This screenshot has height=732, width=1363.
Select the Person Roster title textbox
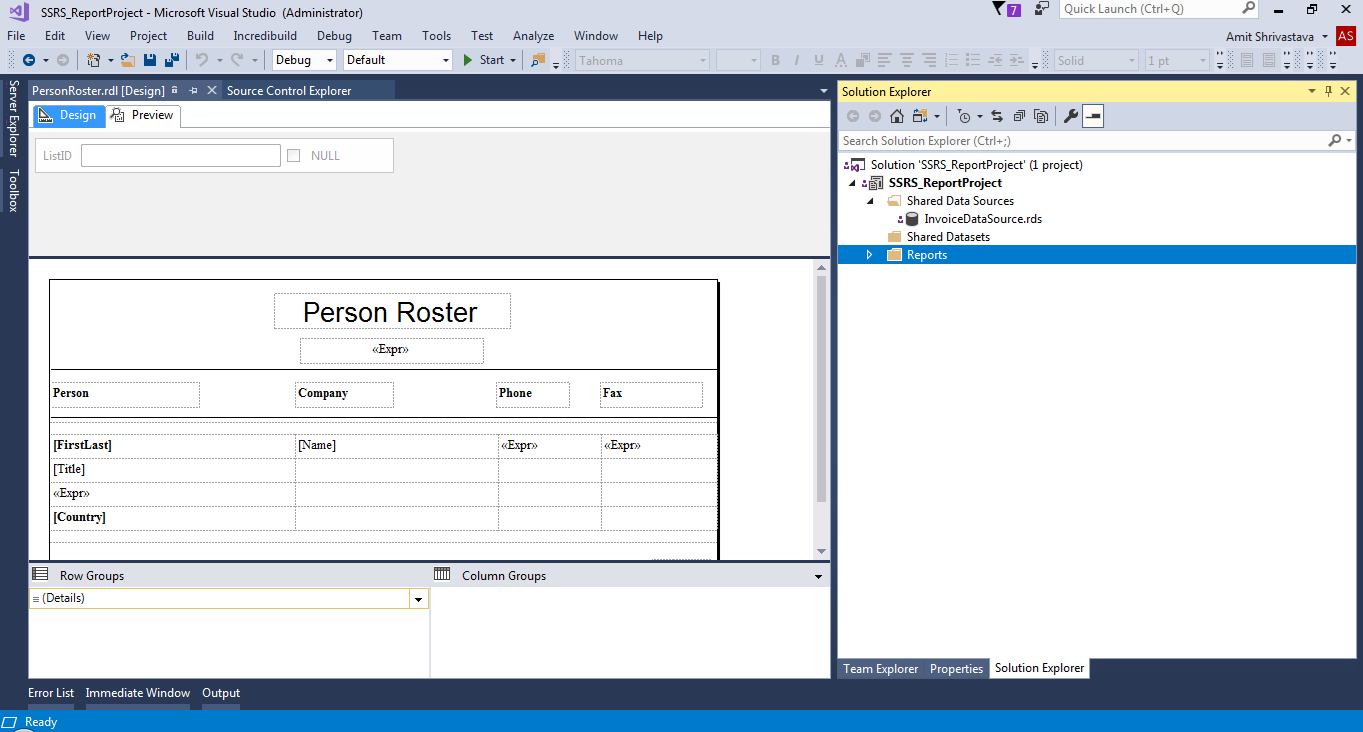(392, 311)
